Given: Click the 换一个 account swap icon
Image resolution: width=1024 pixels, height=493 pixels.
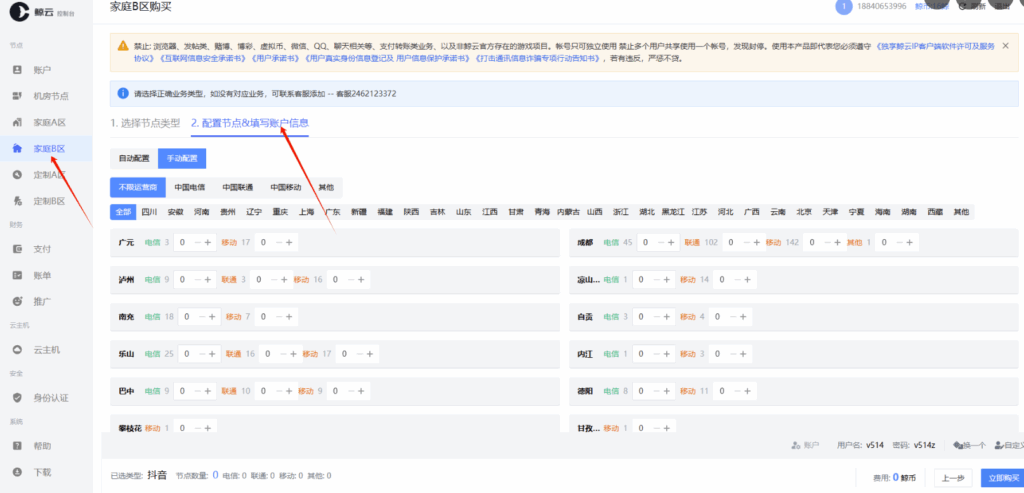Looking at the screenshot, I should (x=958, y=445).
